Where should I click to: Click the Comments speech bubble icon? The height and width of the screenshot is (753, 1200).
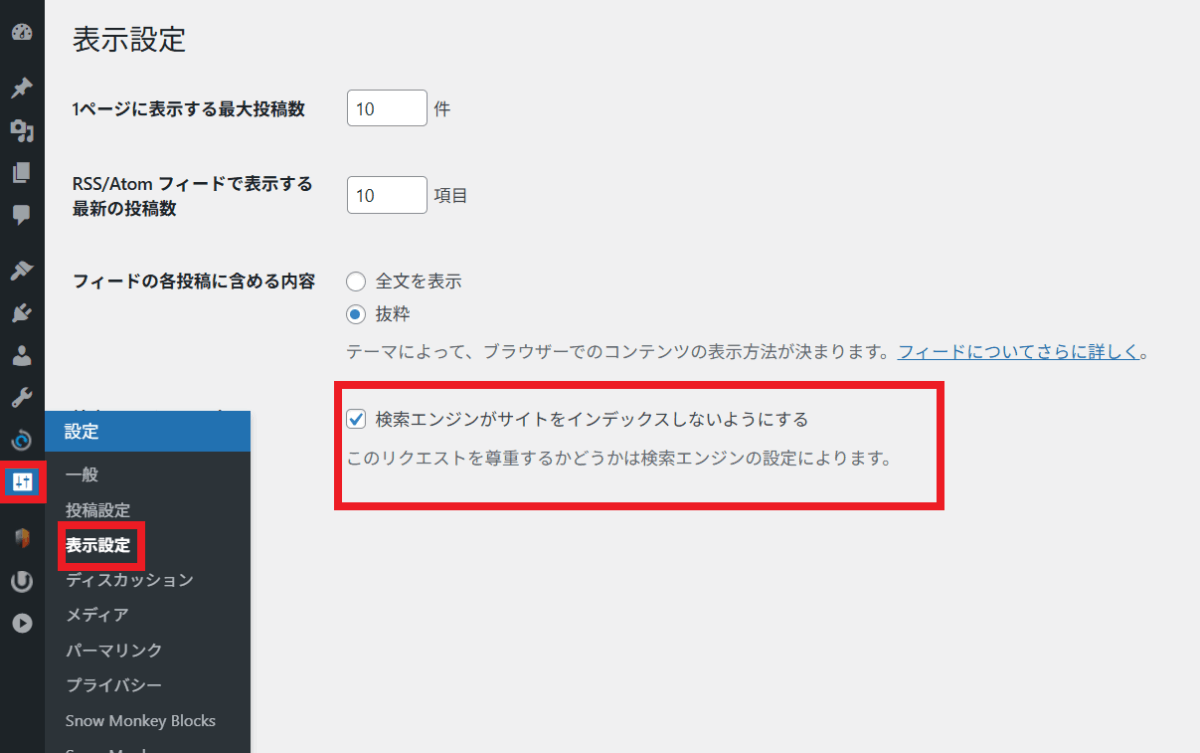22,214
